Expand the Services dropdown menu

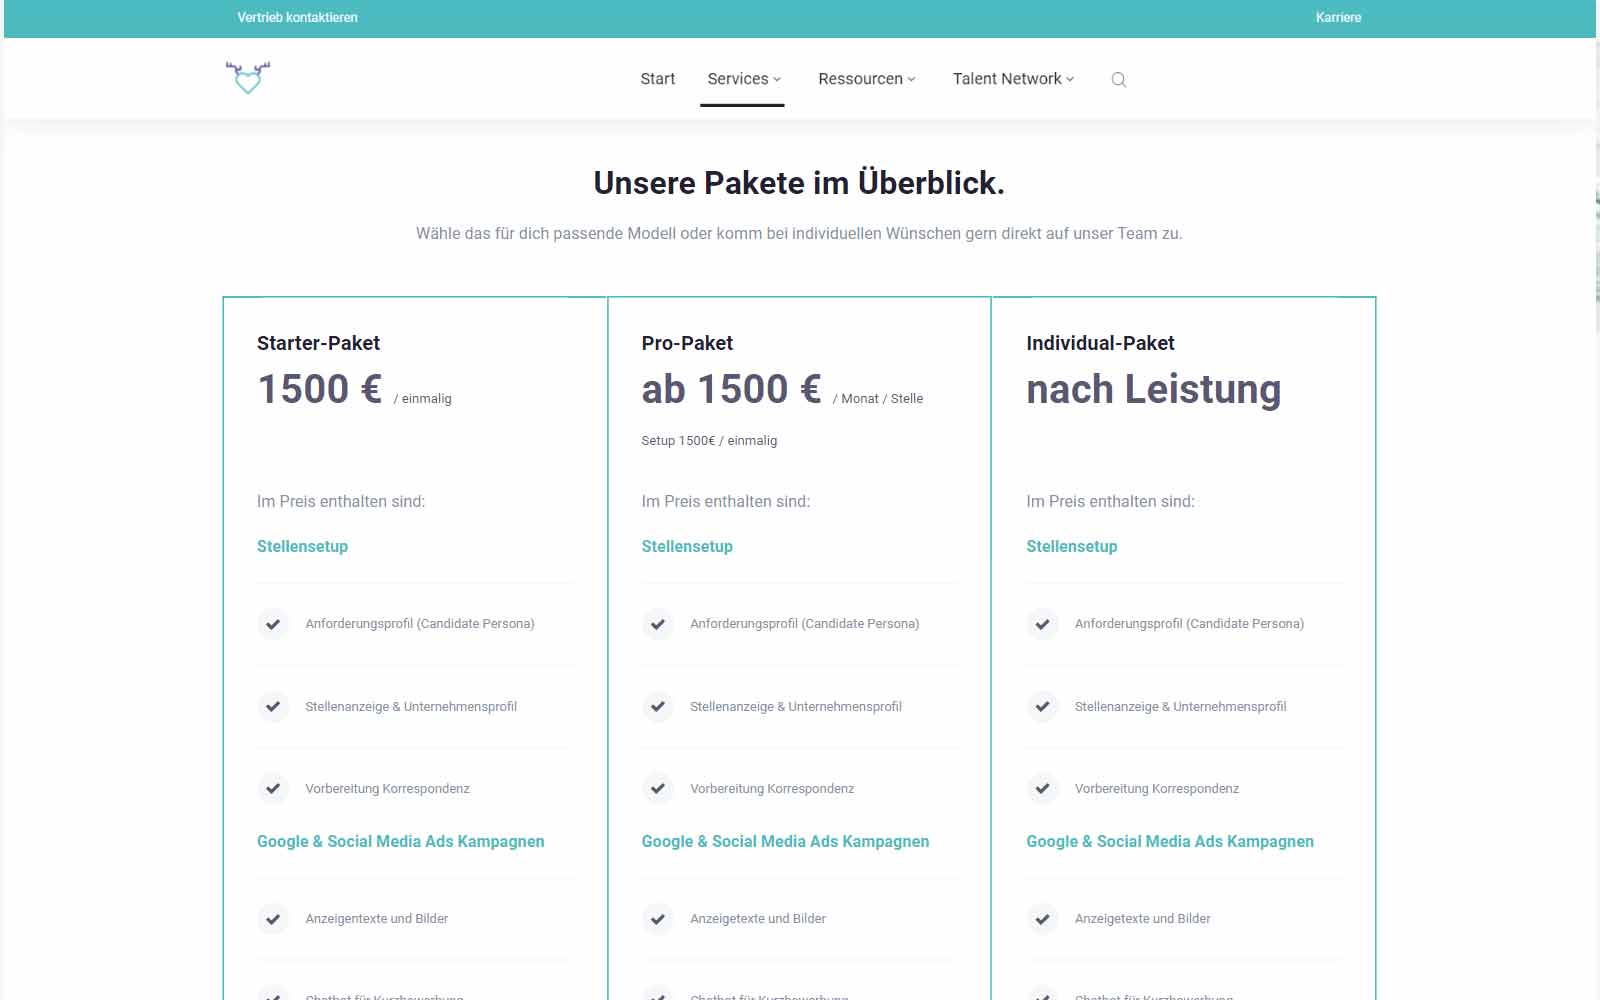(x=743, y=79)
